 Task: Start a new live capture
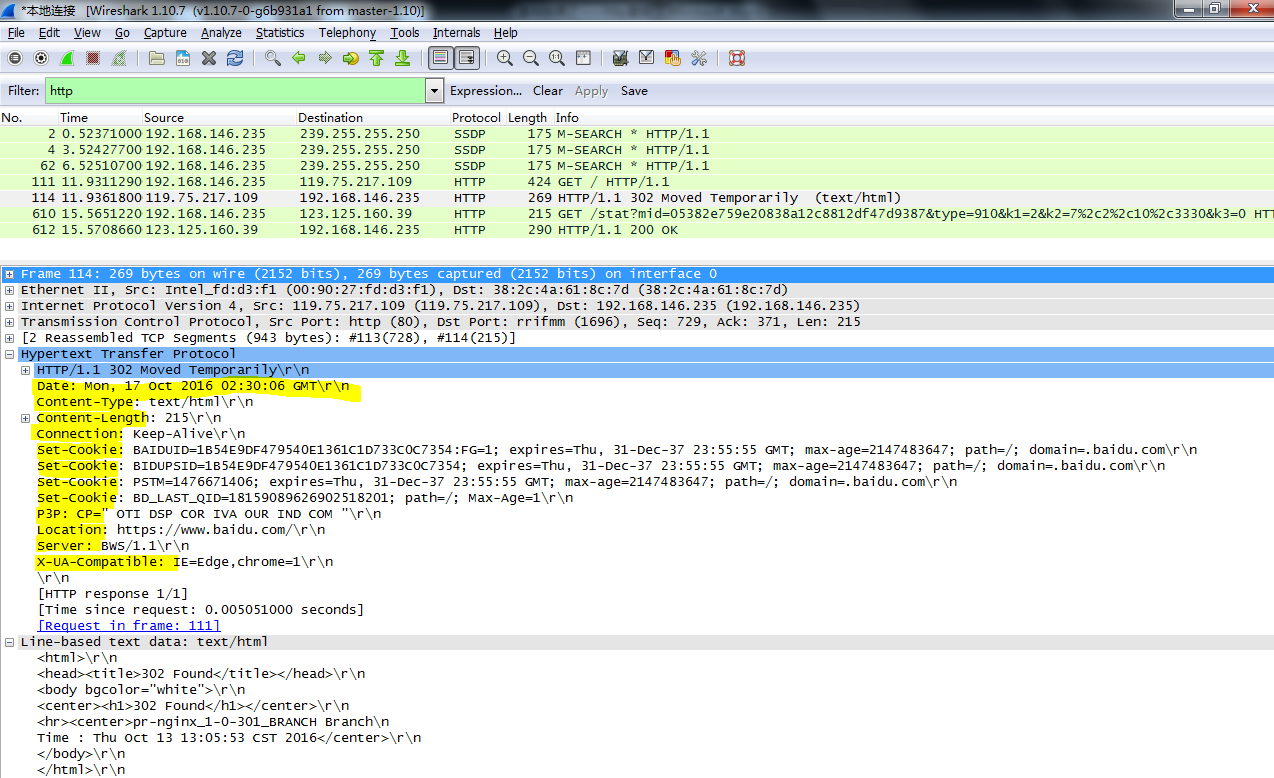coord(67,58)
